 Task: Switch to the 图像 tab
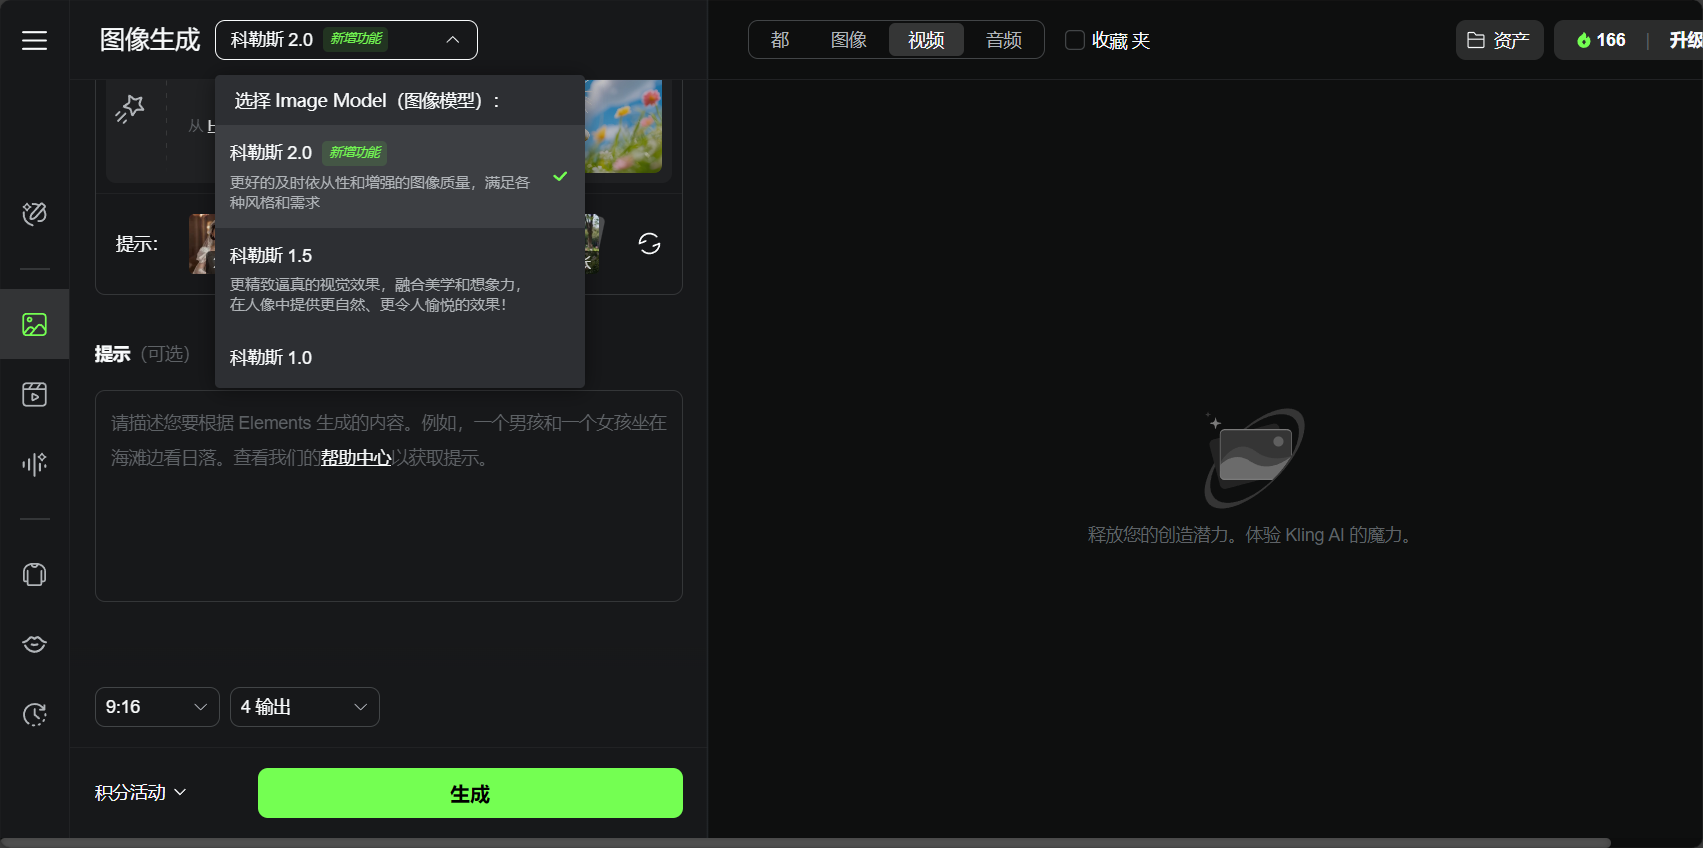849,40
